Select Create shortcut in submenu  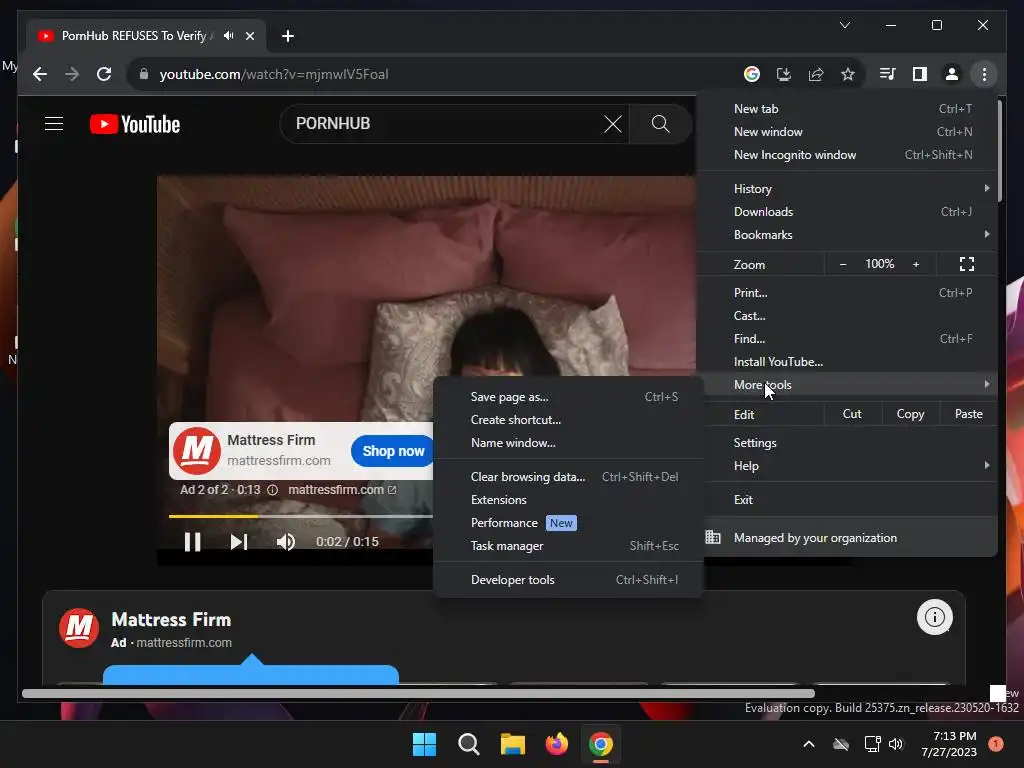568,420
